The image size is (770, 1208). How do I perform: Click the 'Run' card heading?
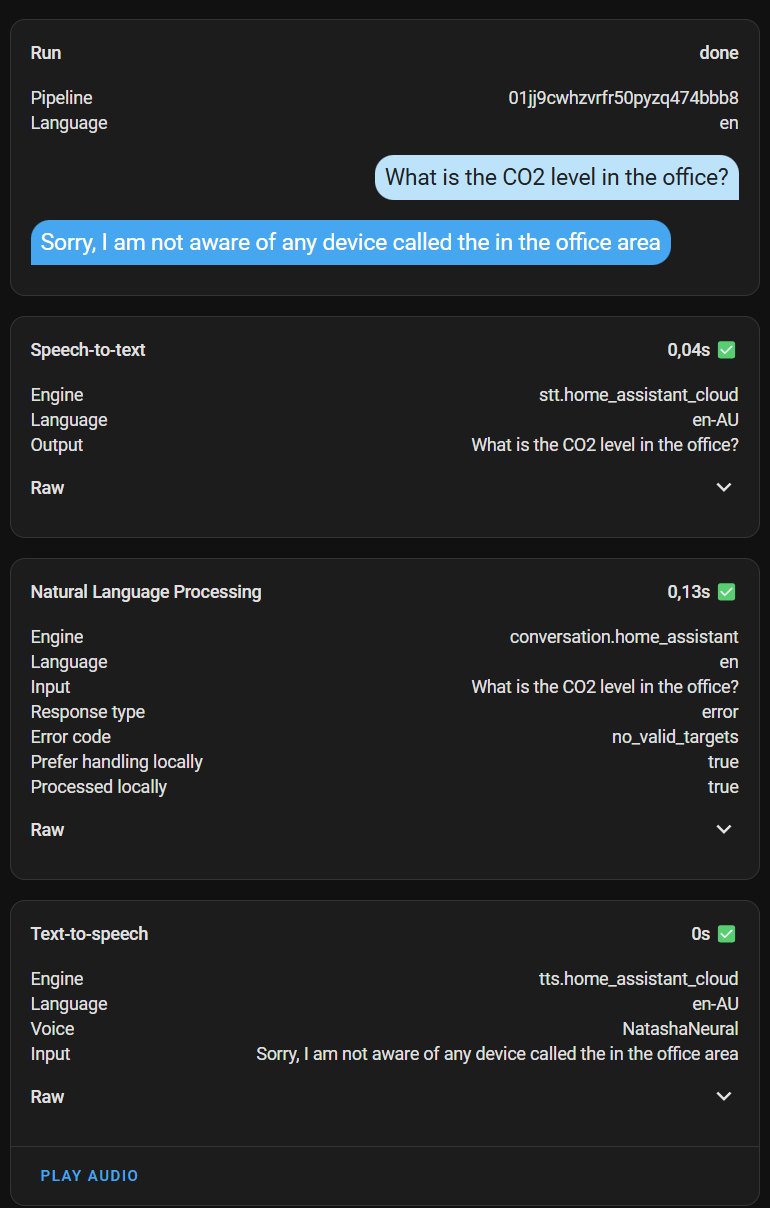click(46, 53)
